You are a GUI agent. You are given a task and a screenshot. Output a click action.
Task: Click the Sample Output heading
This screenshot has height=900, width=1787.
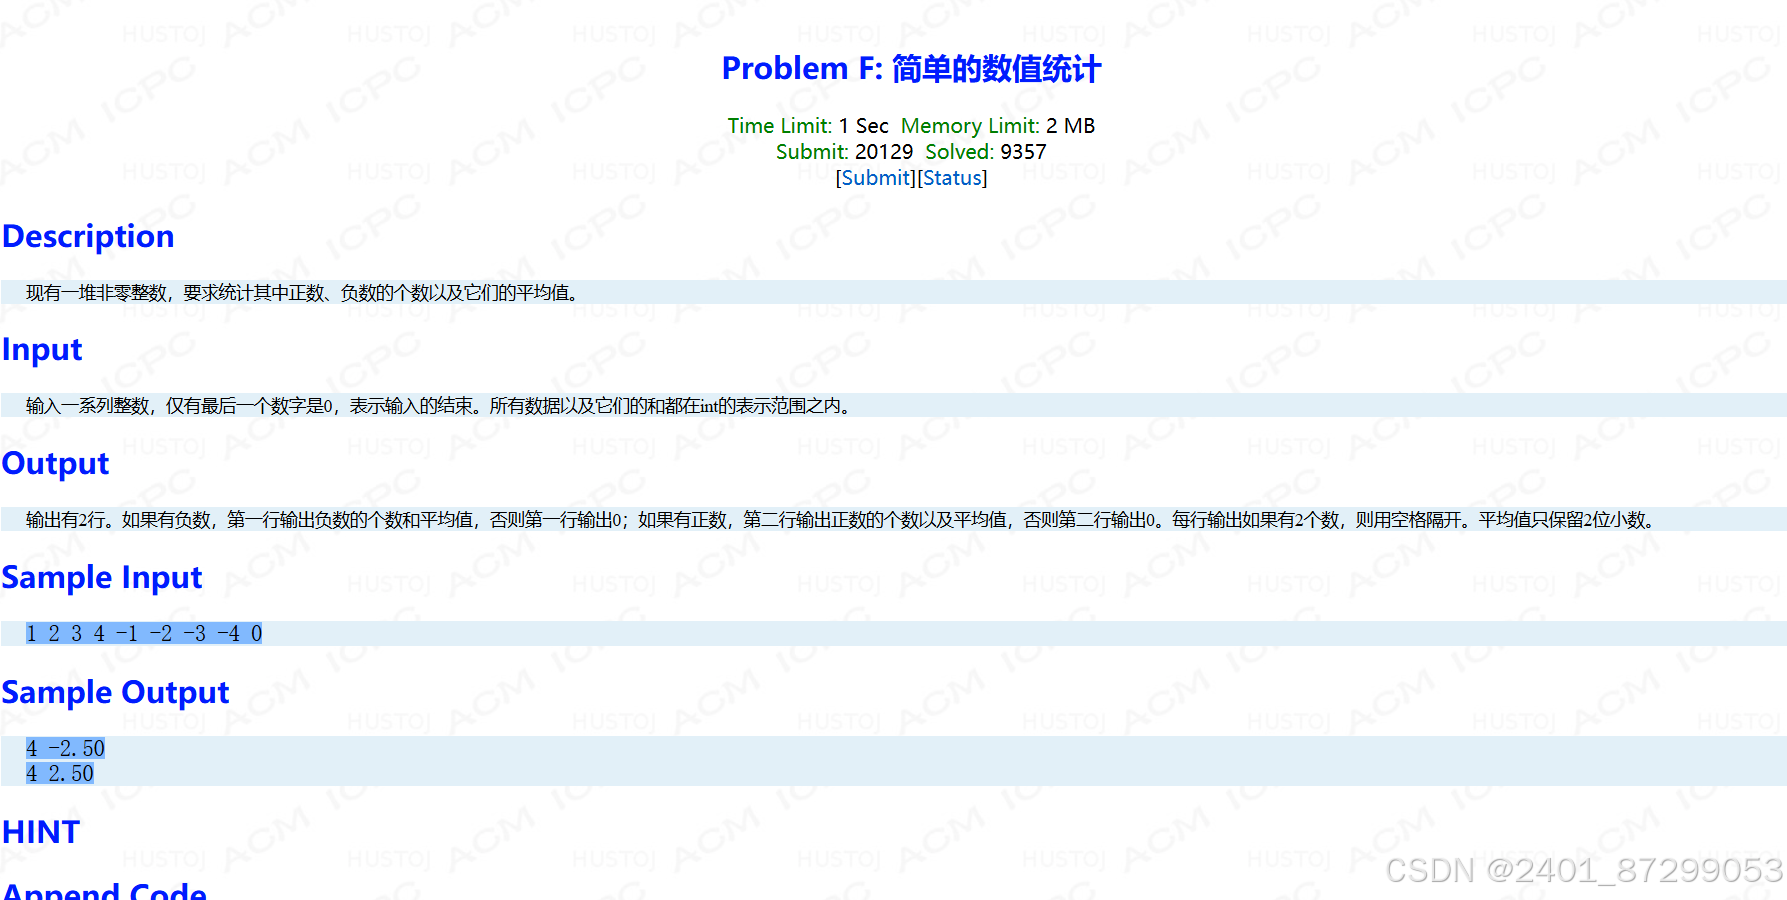[x=115, y=692]
